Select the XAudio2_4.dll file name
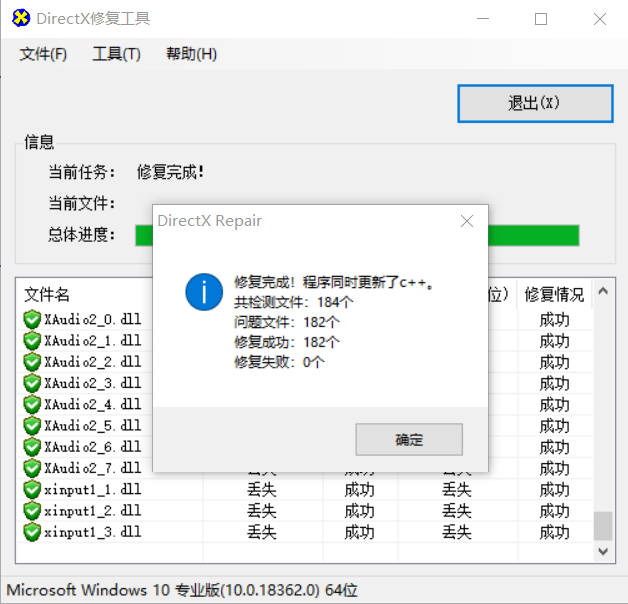Viewport: 628px width, 604px height. point(93,405)
